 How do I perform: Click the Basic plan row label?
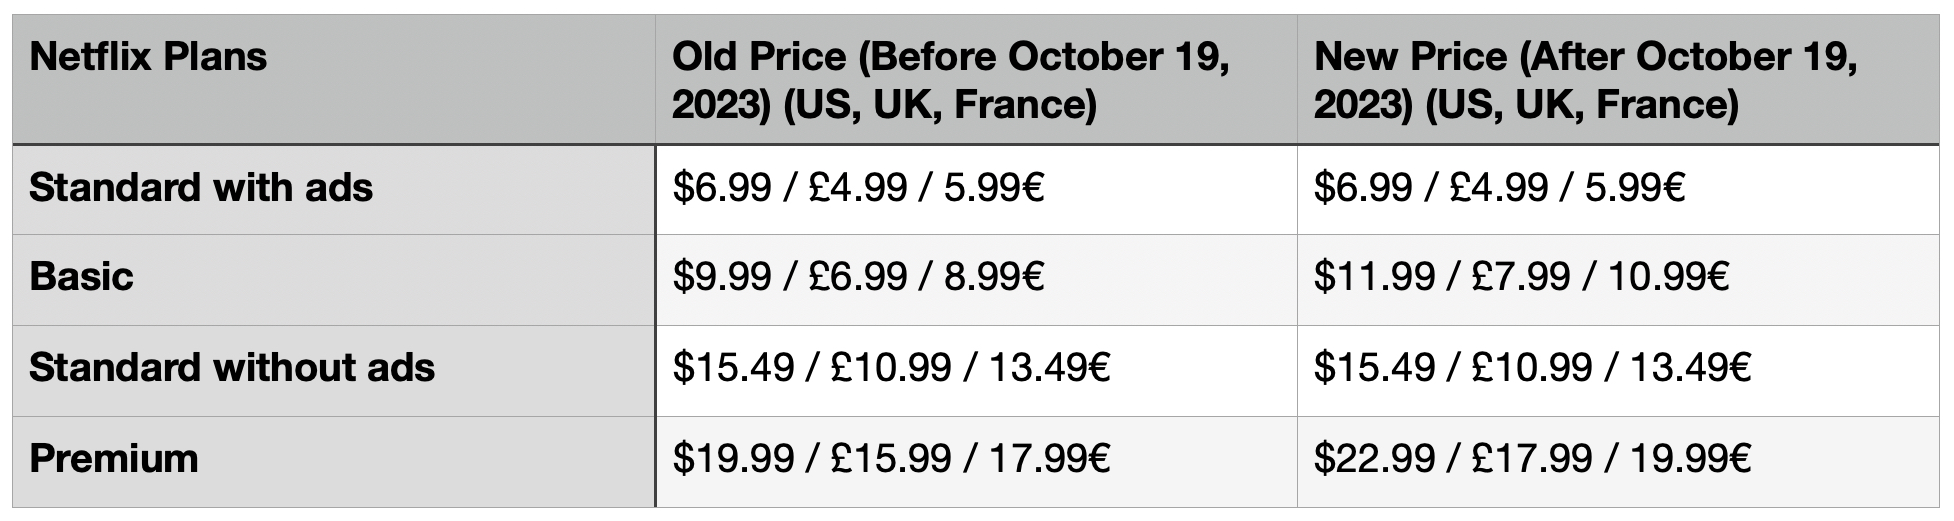(81, 277)
